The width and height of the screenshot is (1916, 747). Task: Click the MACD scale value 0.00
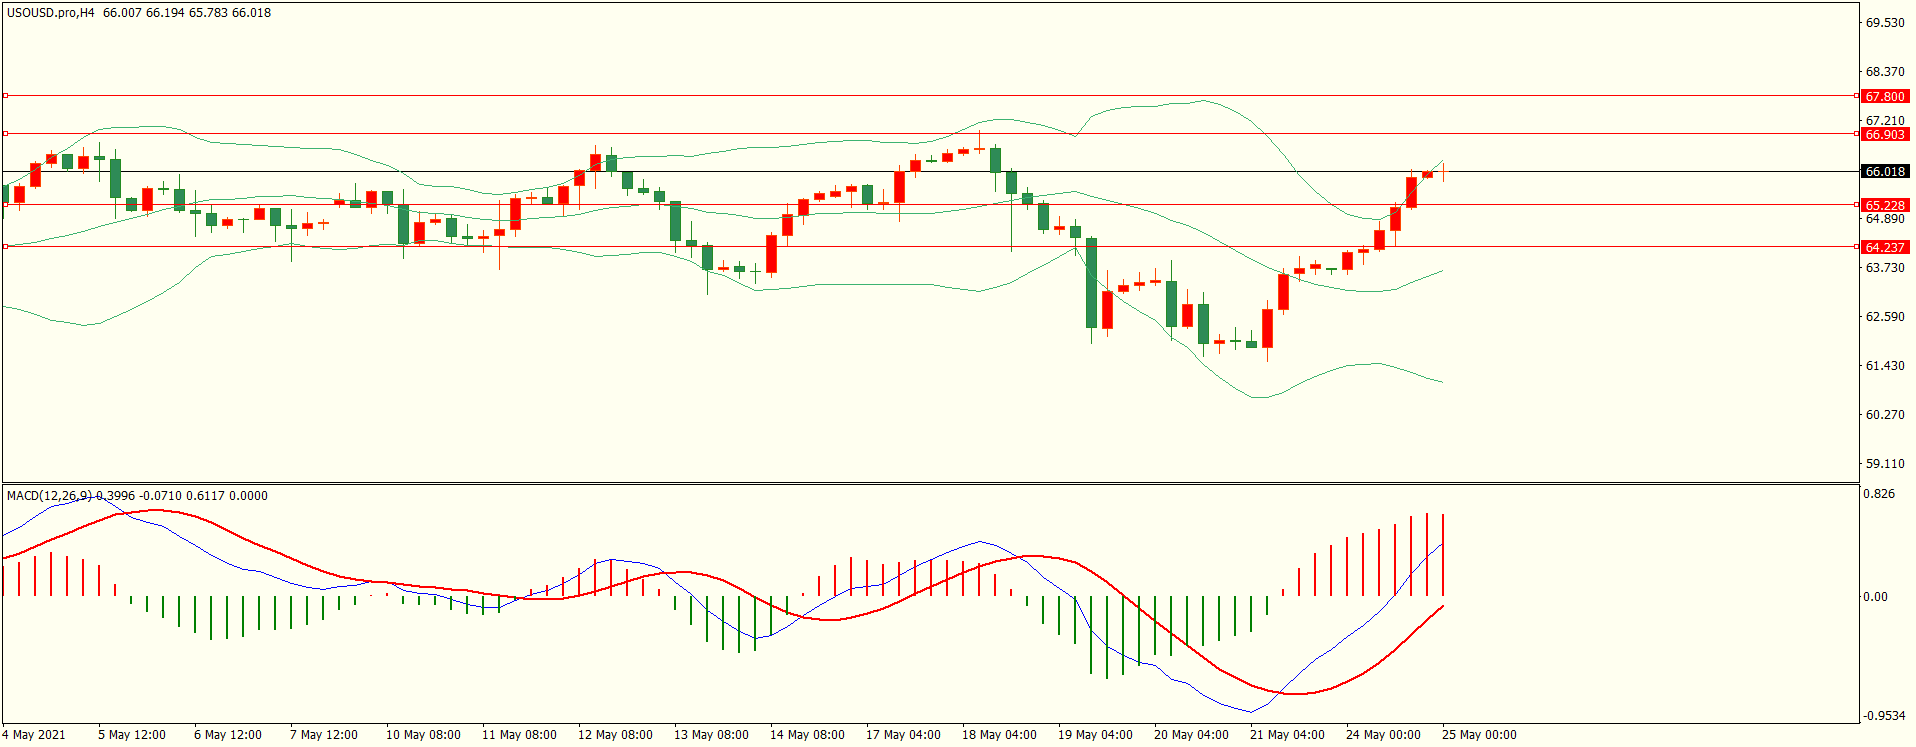[x=1877, y=597]
